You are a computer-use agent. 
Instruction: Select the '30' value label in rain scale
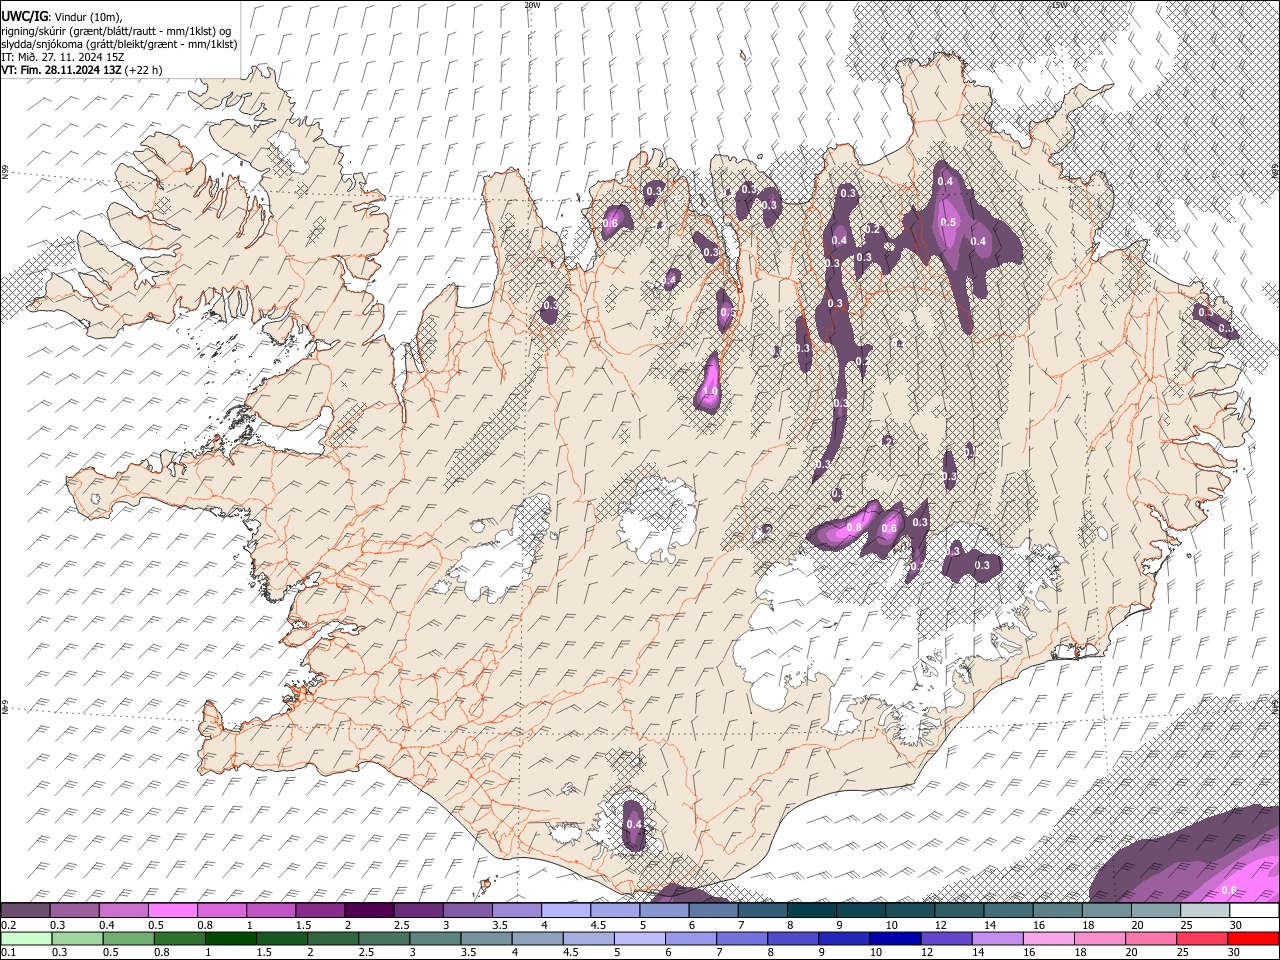pyautogui.click(x=1236, y=952)
